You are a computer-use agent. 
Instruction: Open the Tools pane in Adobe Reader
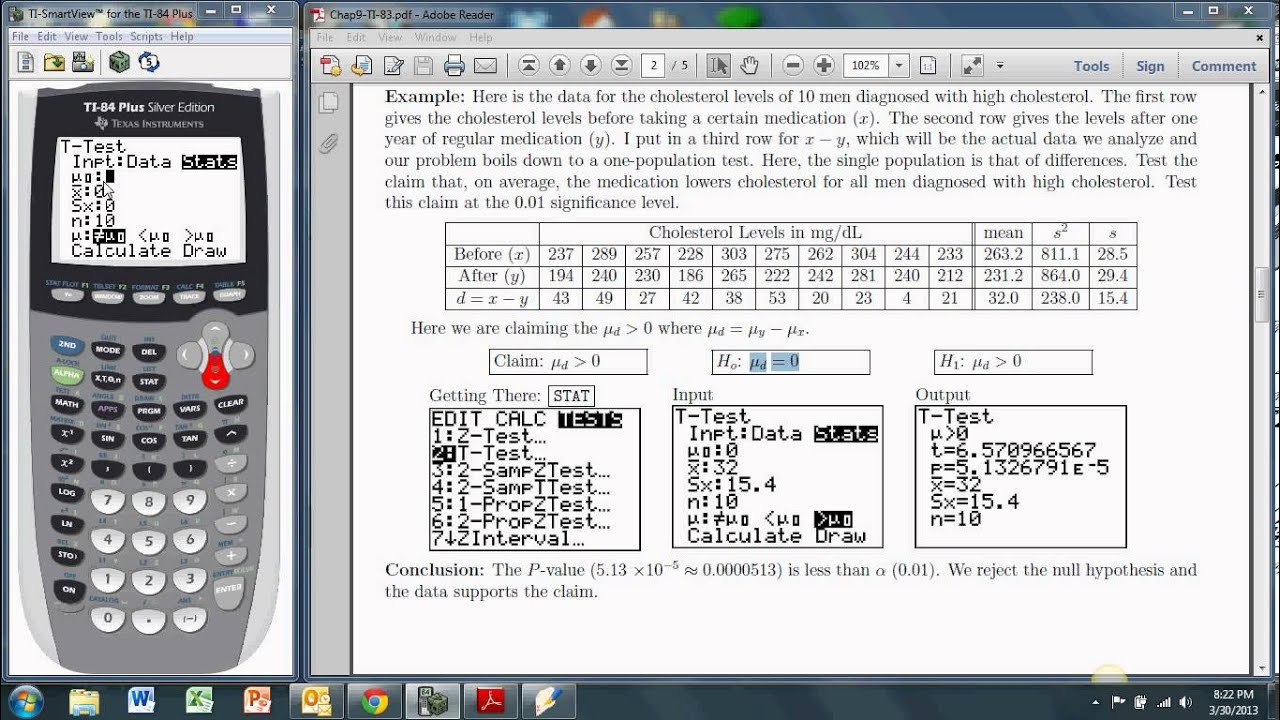(x=1091, y=66)
